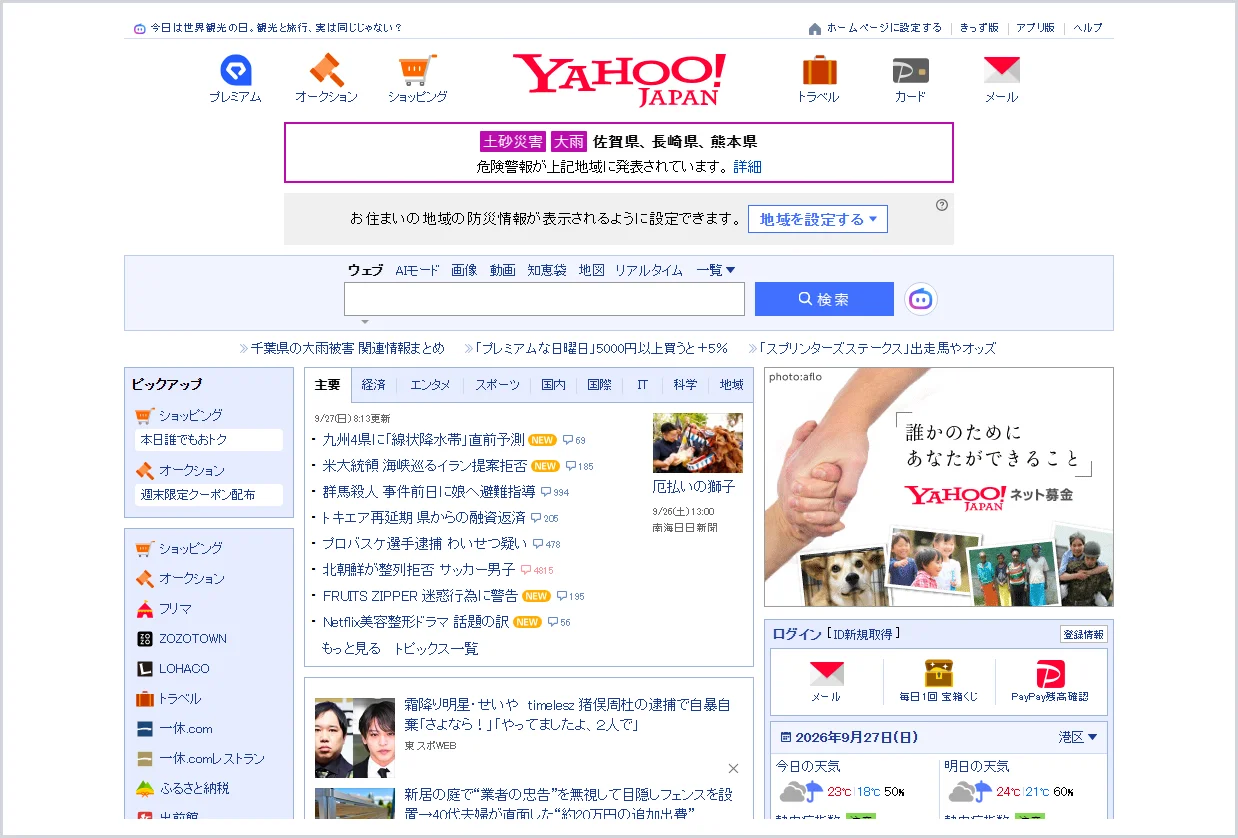Select the リアルタイム search mode
This screenshot has width=1238, height=838.
click(x=649, y=270)
